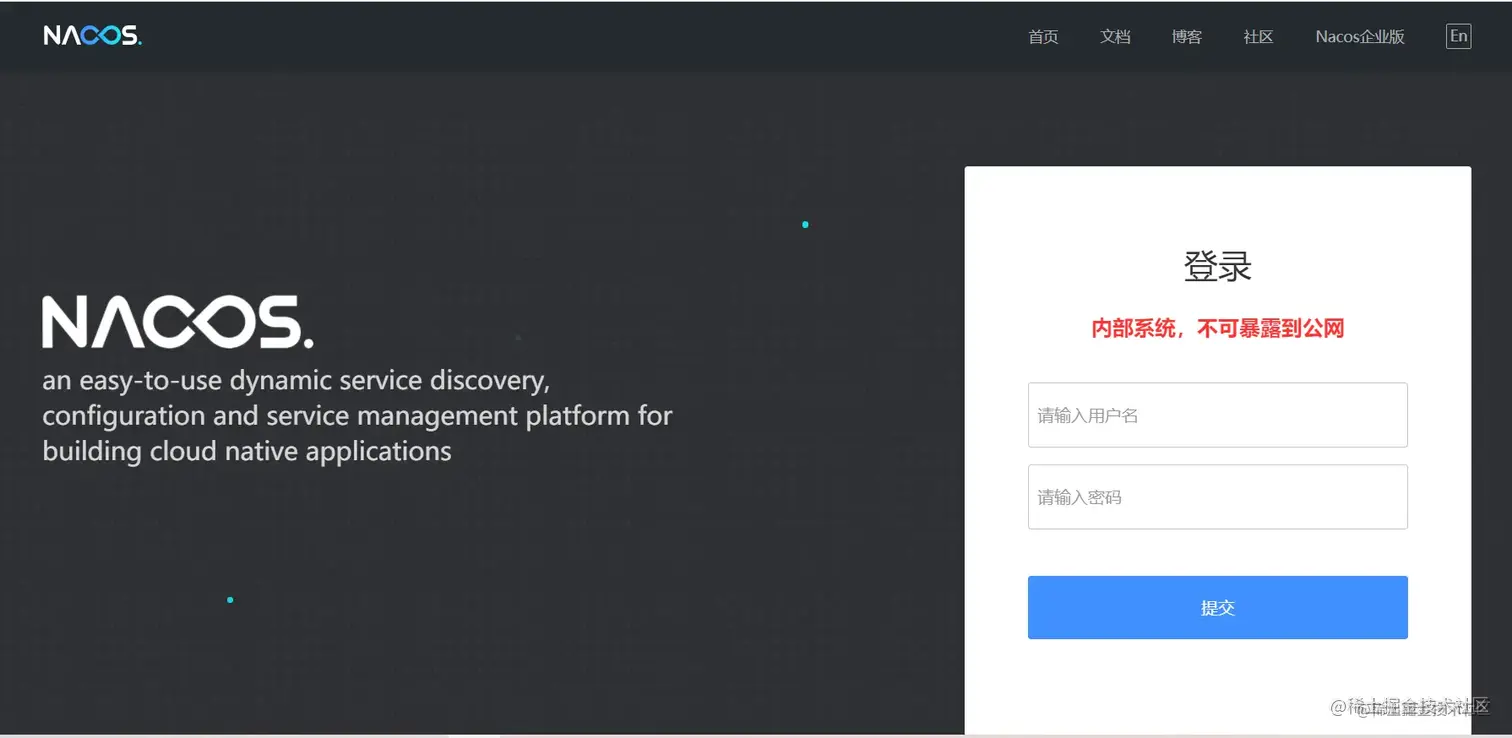This screenshot has width=1512, height=738.
Task: Click the large NACOS banner logo
Action: point(178,322)
